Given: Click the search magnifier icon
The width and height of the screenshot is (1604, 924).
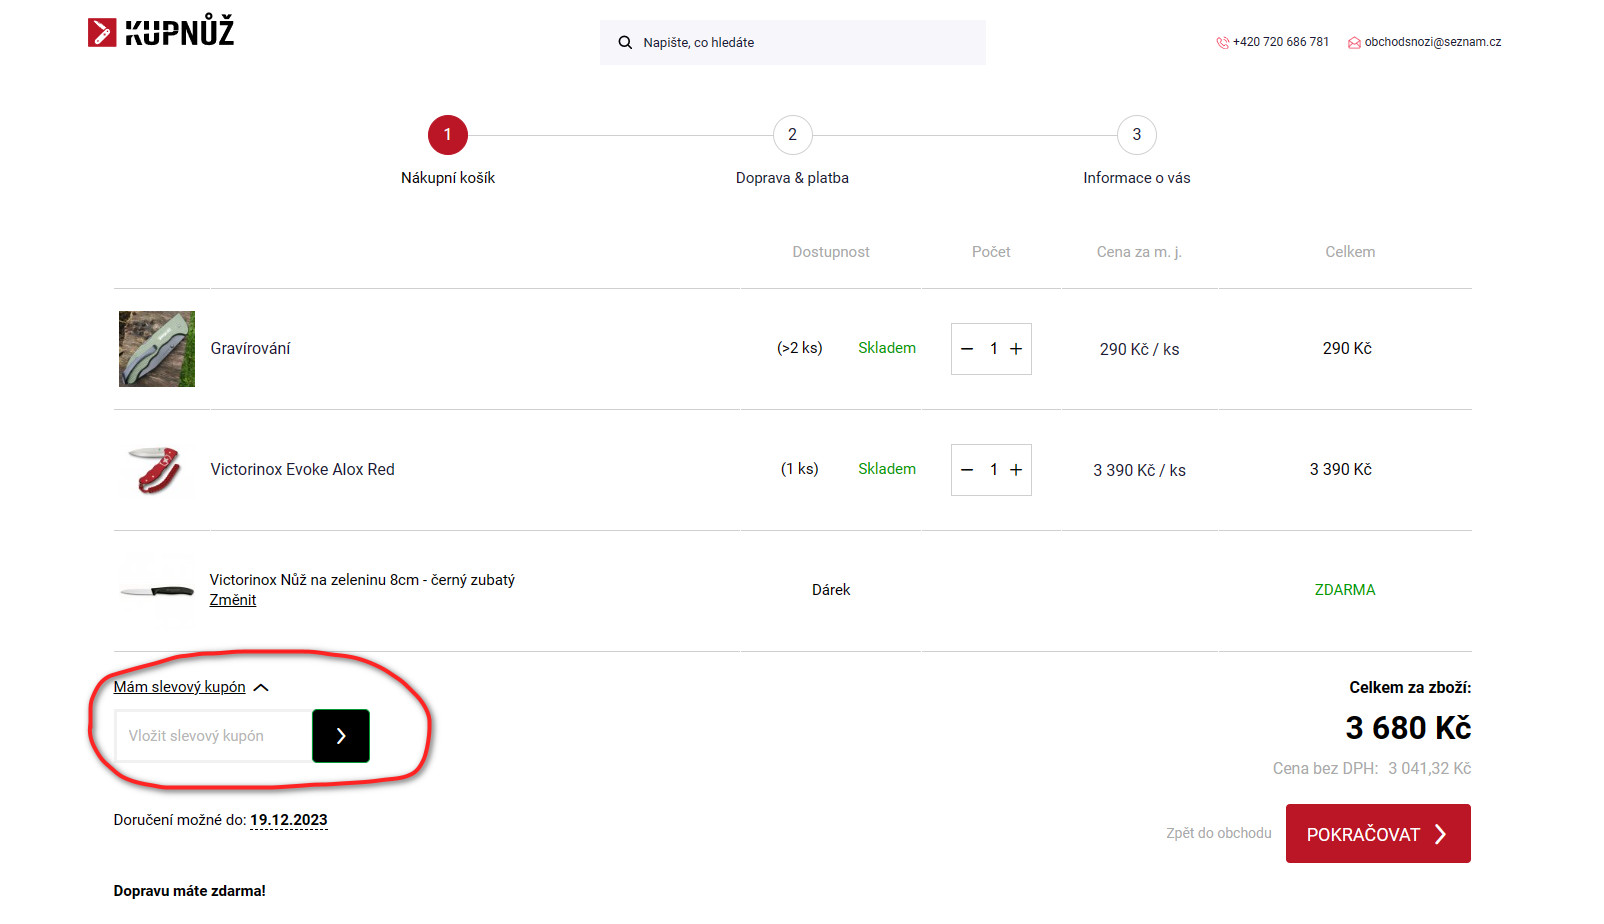Looking at the screenshot, I should click(x=625, y=43).
